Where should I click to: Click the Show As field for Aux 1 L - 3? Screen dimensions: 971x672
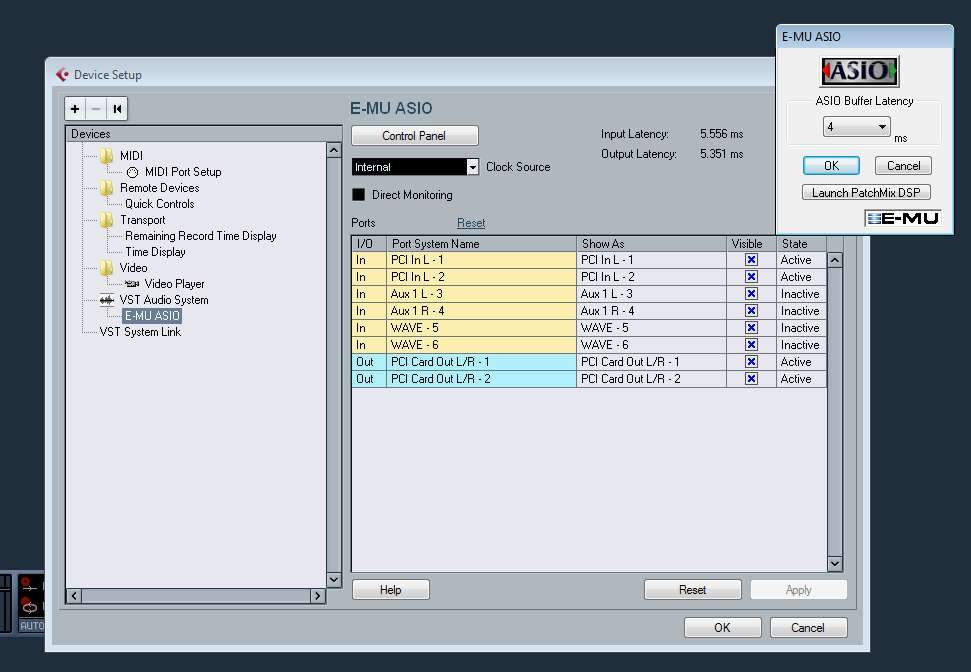click(651, 294)
